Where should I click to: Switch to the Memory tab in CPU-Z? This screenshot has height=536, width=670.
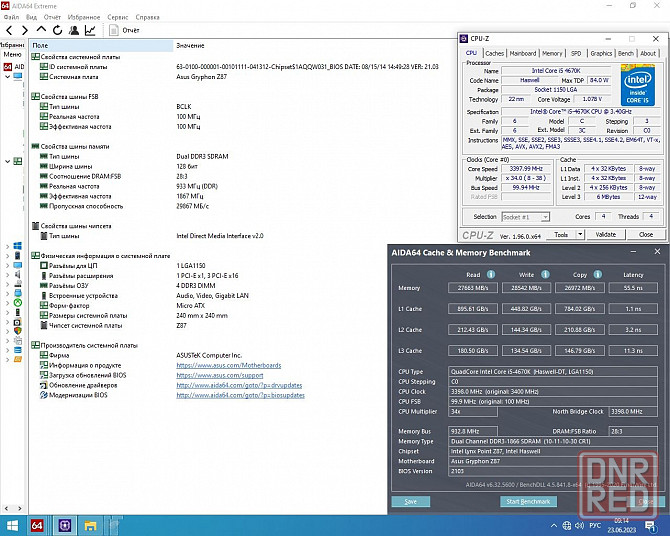pyautogui.click(x=552, y=53)
